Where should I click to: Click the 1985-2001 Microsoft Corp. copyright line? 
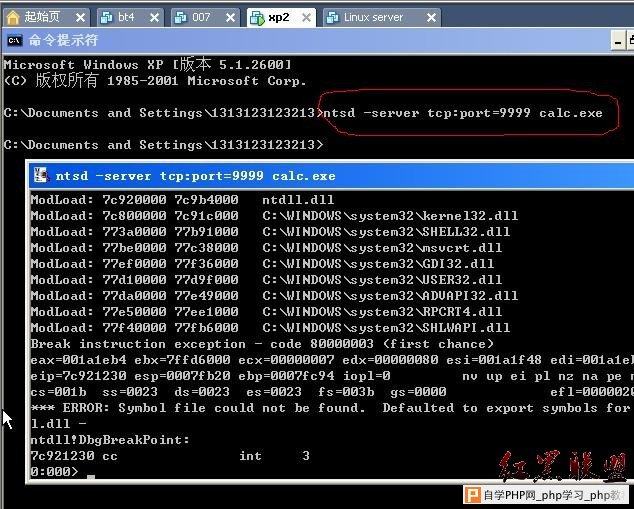(154, 80)
